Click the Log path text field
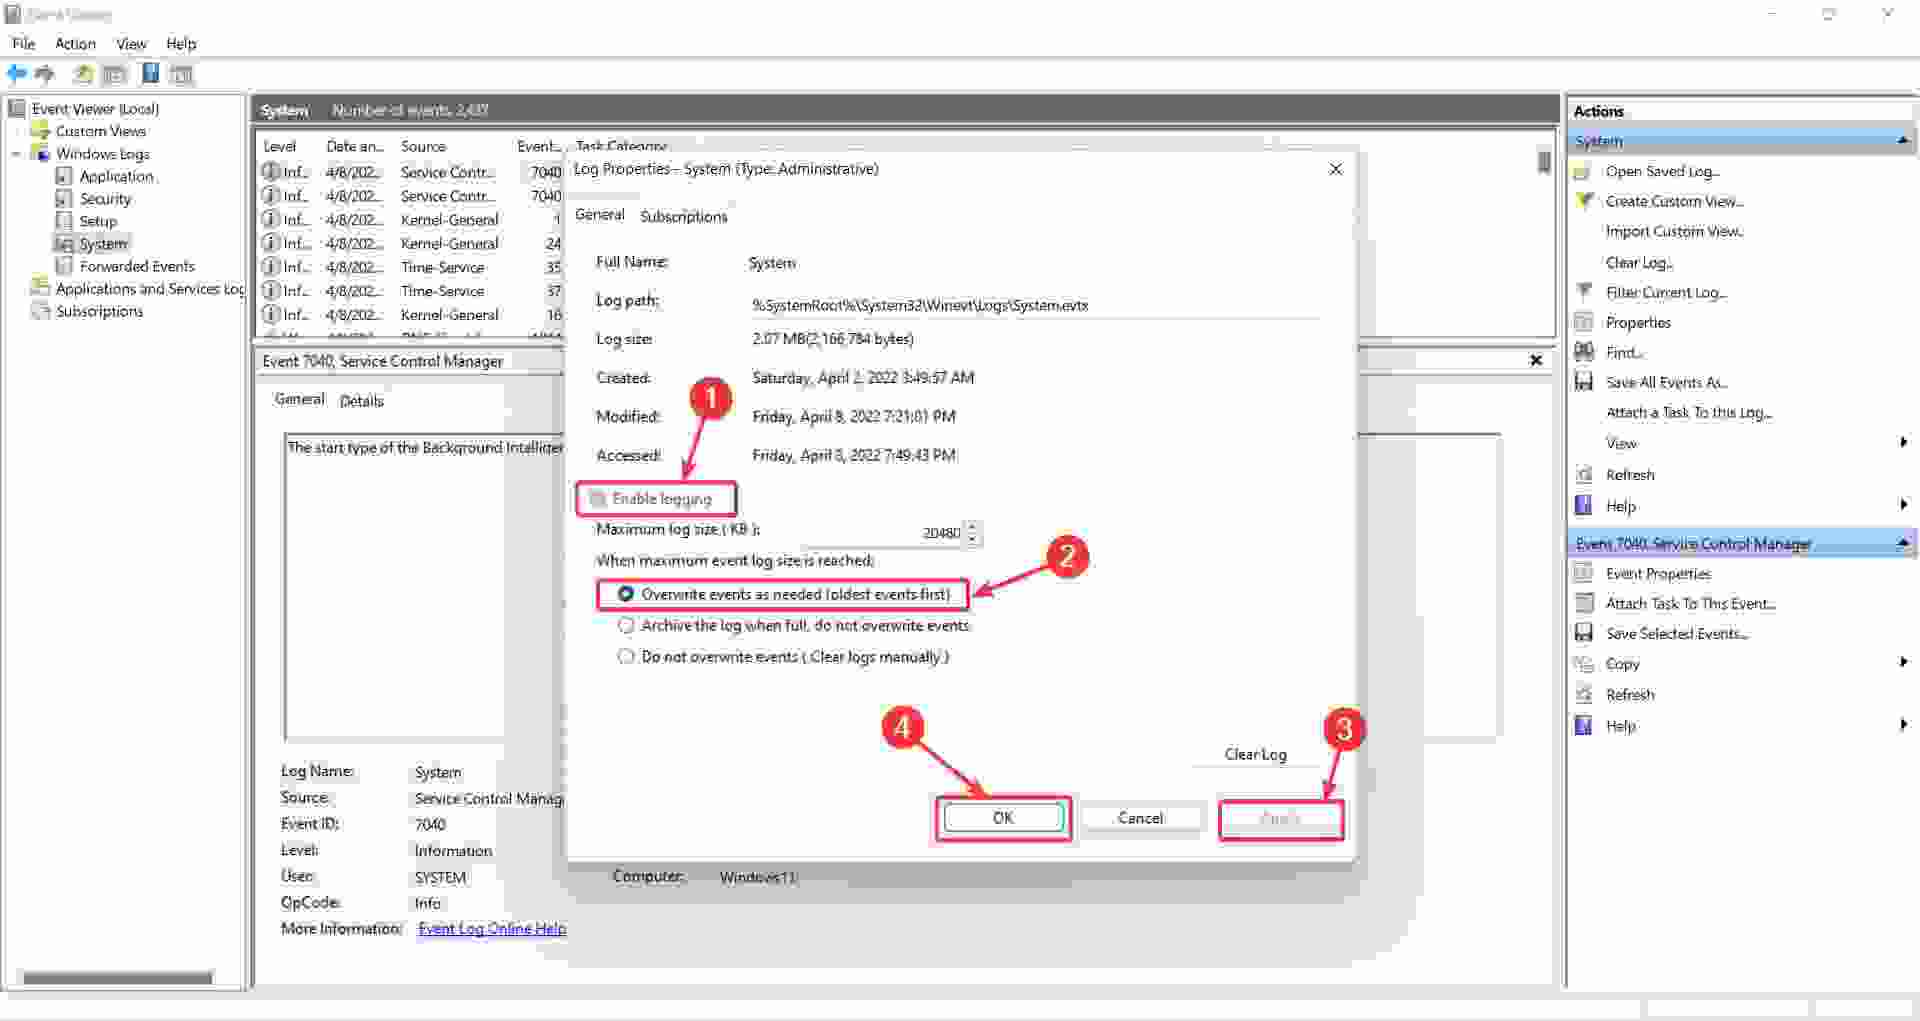This screenshot has height=1021, width=1920. point(1035,305)
